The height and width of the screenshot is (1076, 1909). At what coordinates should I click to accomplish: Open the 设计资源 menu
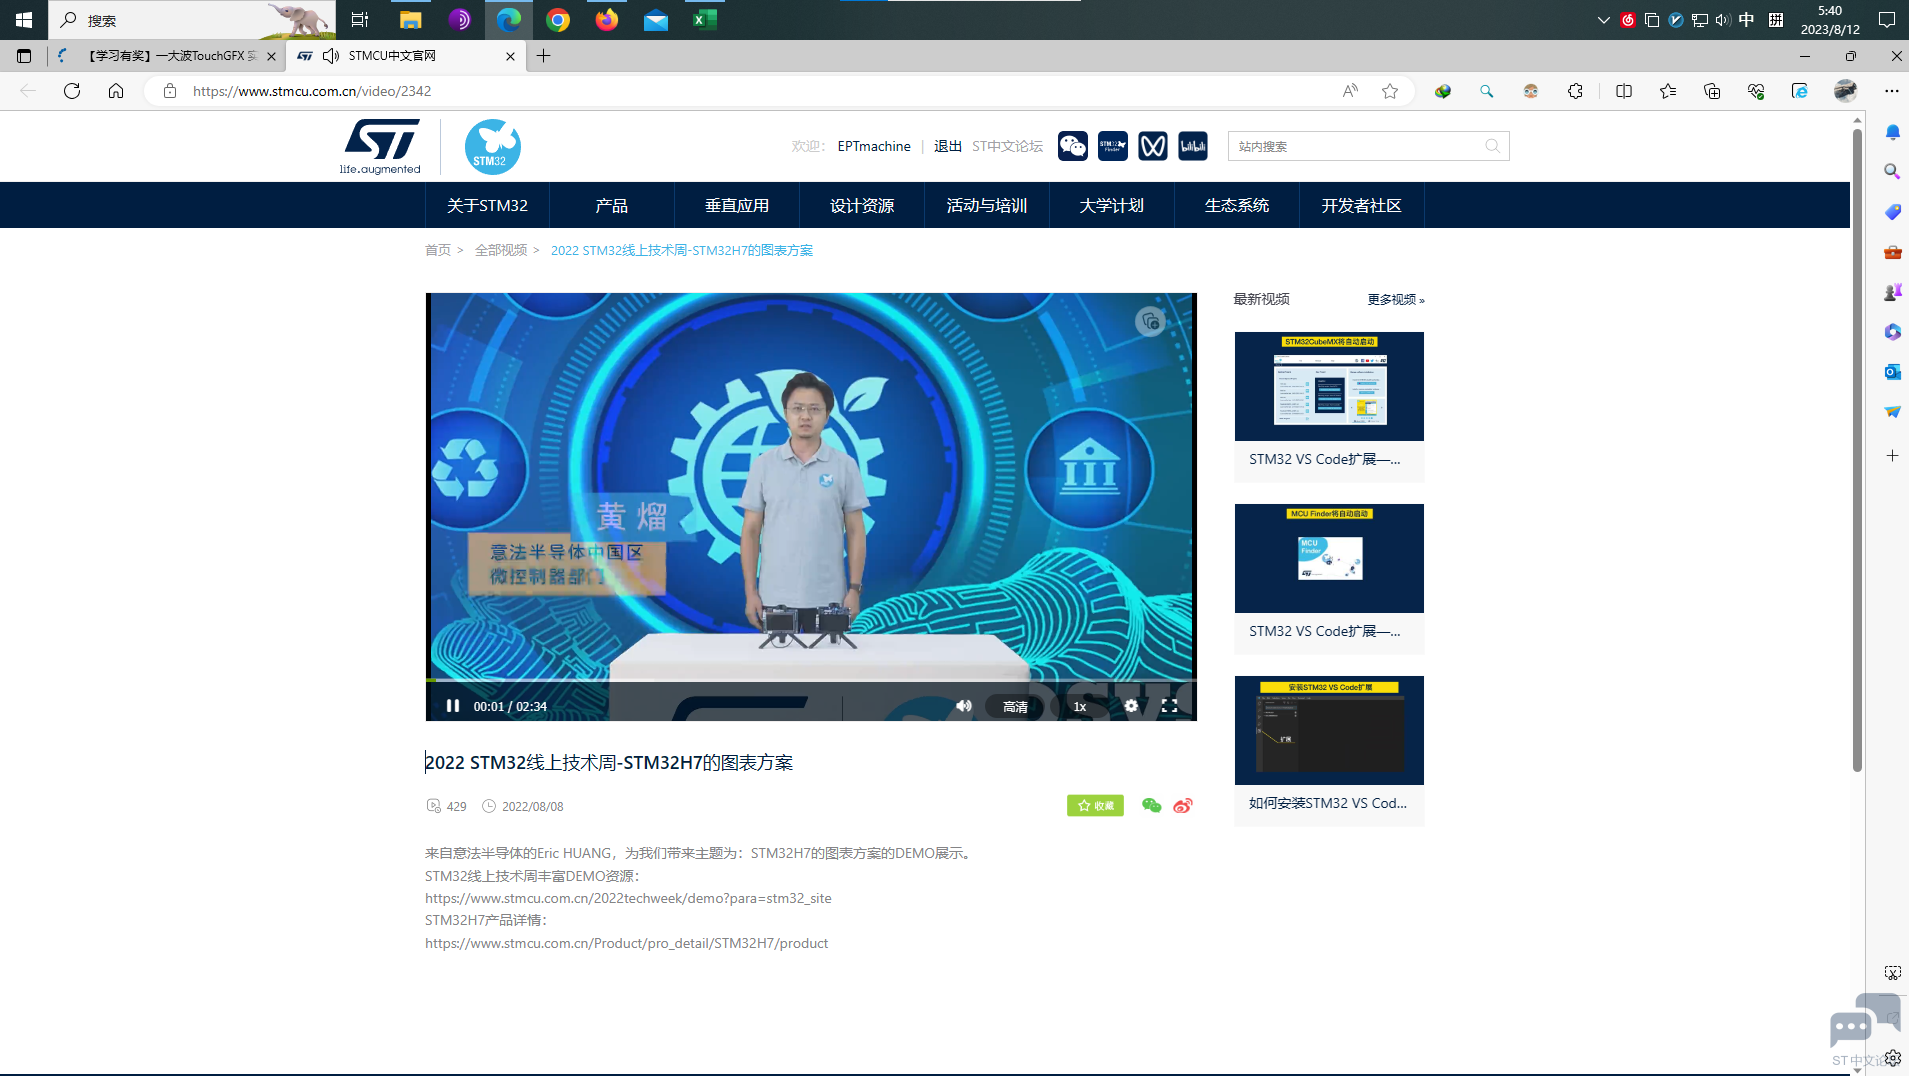point(862,205)
